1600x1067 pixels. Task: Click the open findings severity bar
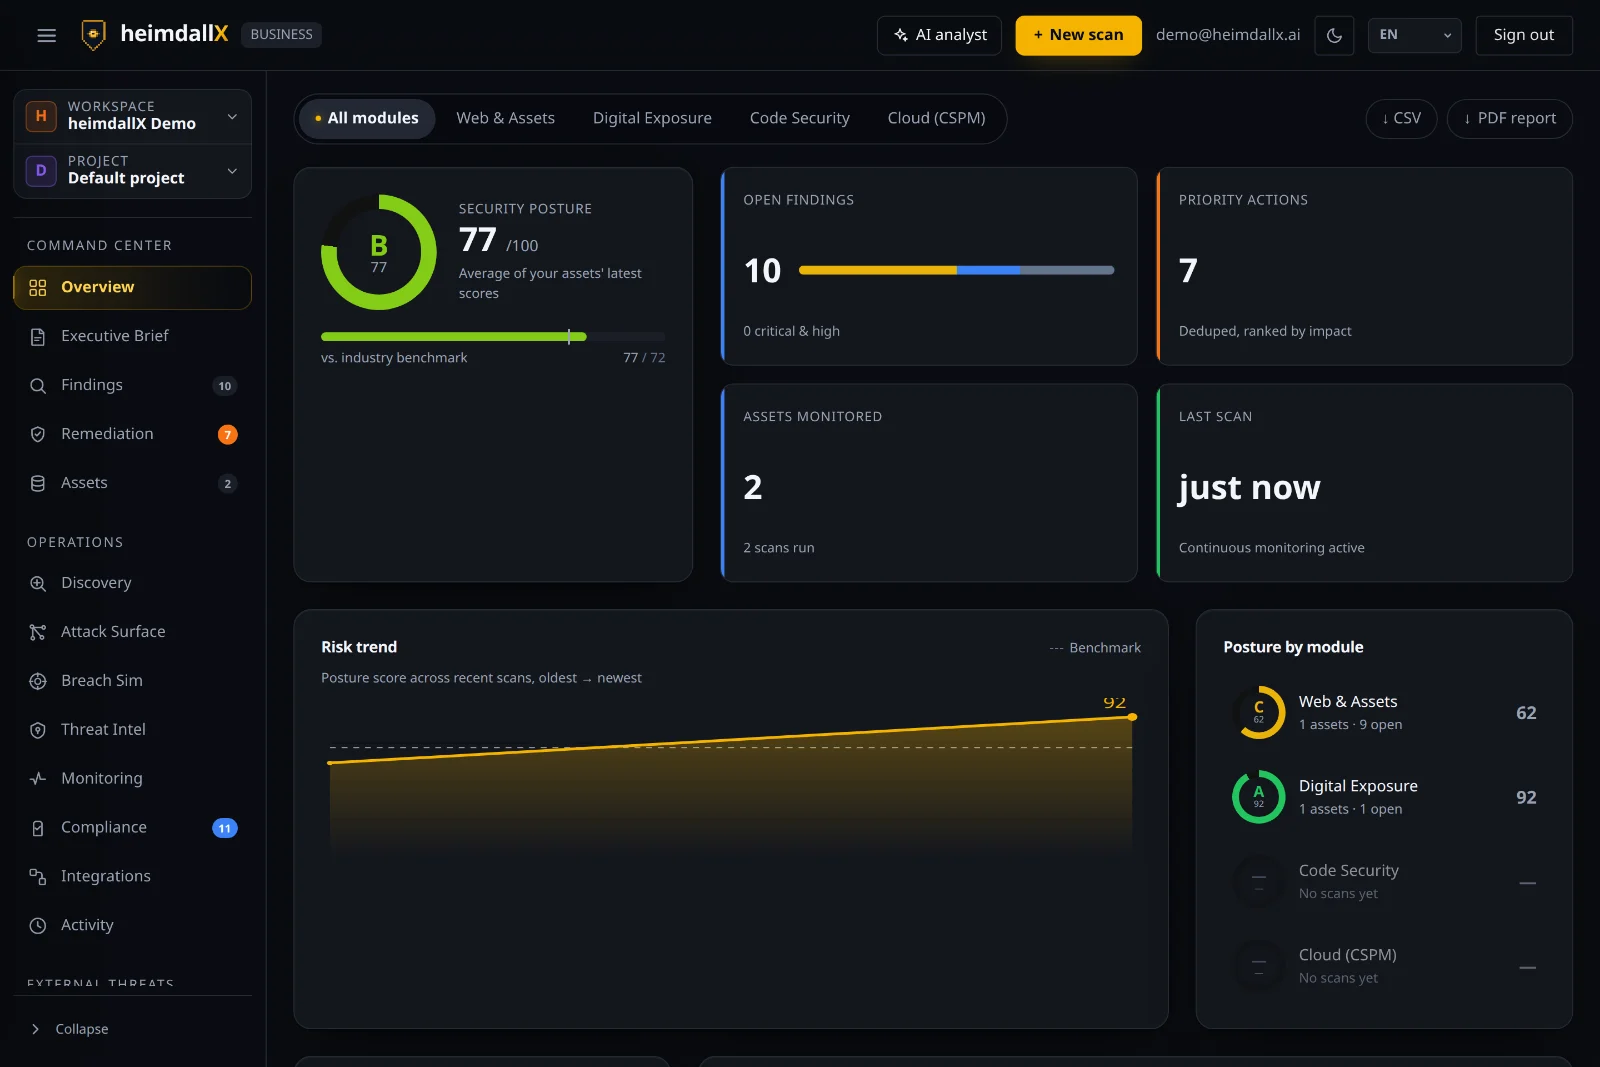(956, 270)
